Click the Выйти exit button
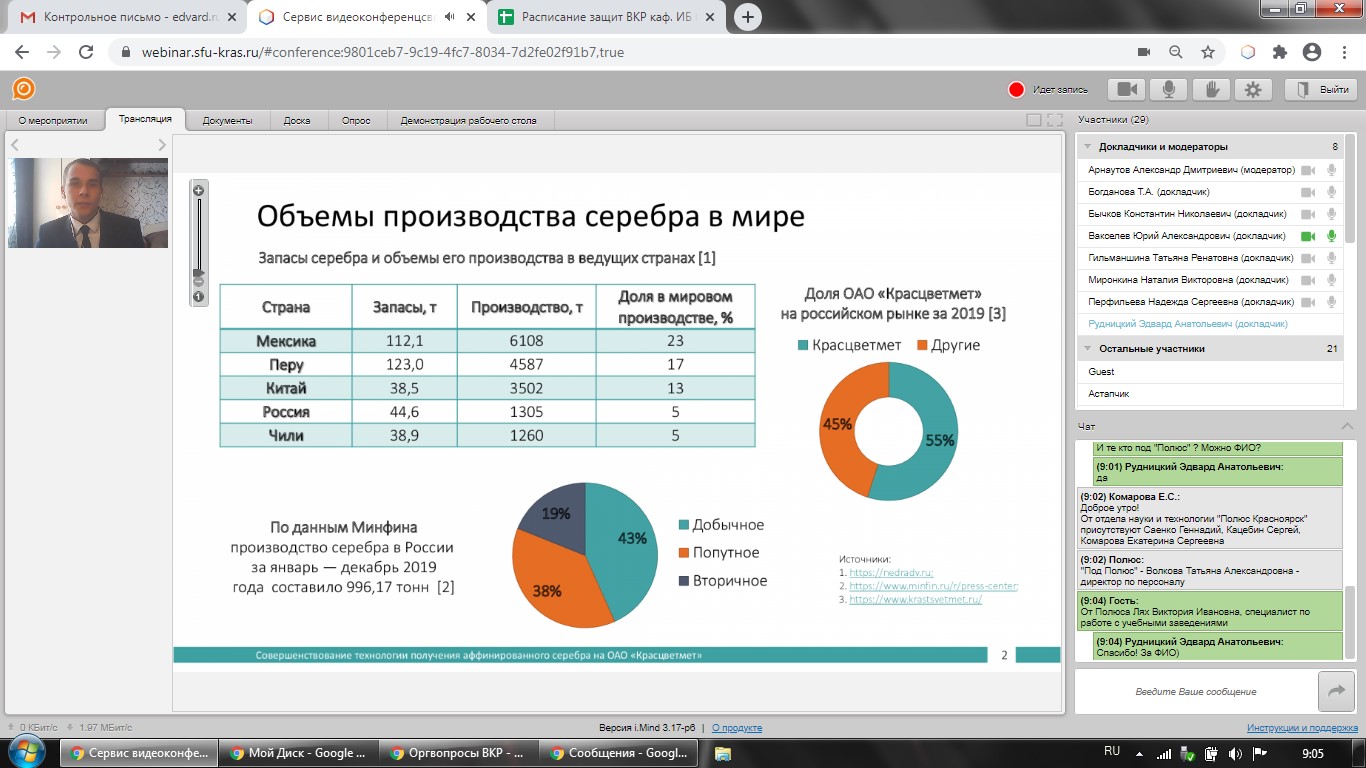The height and width of the screenshot is (768, 1366). 1320,90
